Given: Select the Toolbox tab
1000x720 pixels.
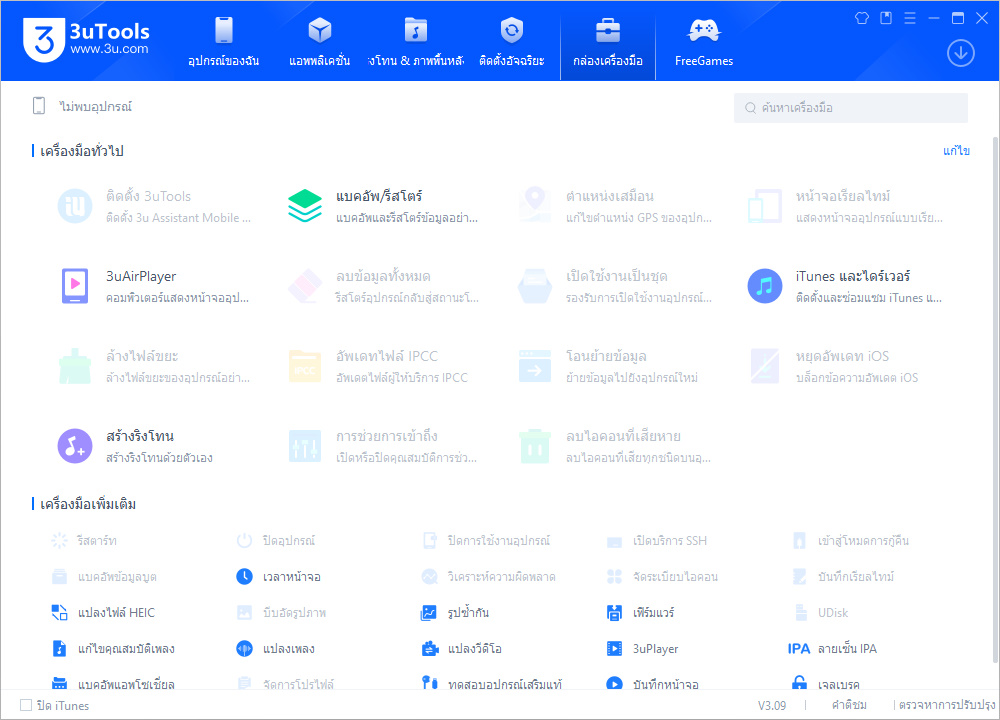Looking at the screenshot, I should (608, 41).
